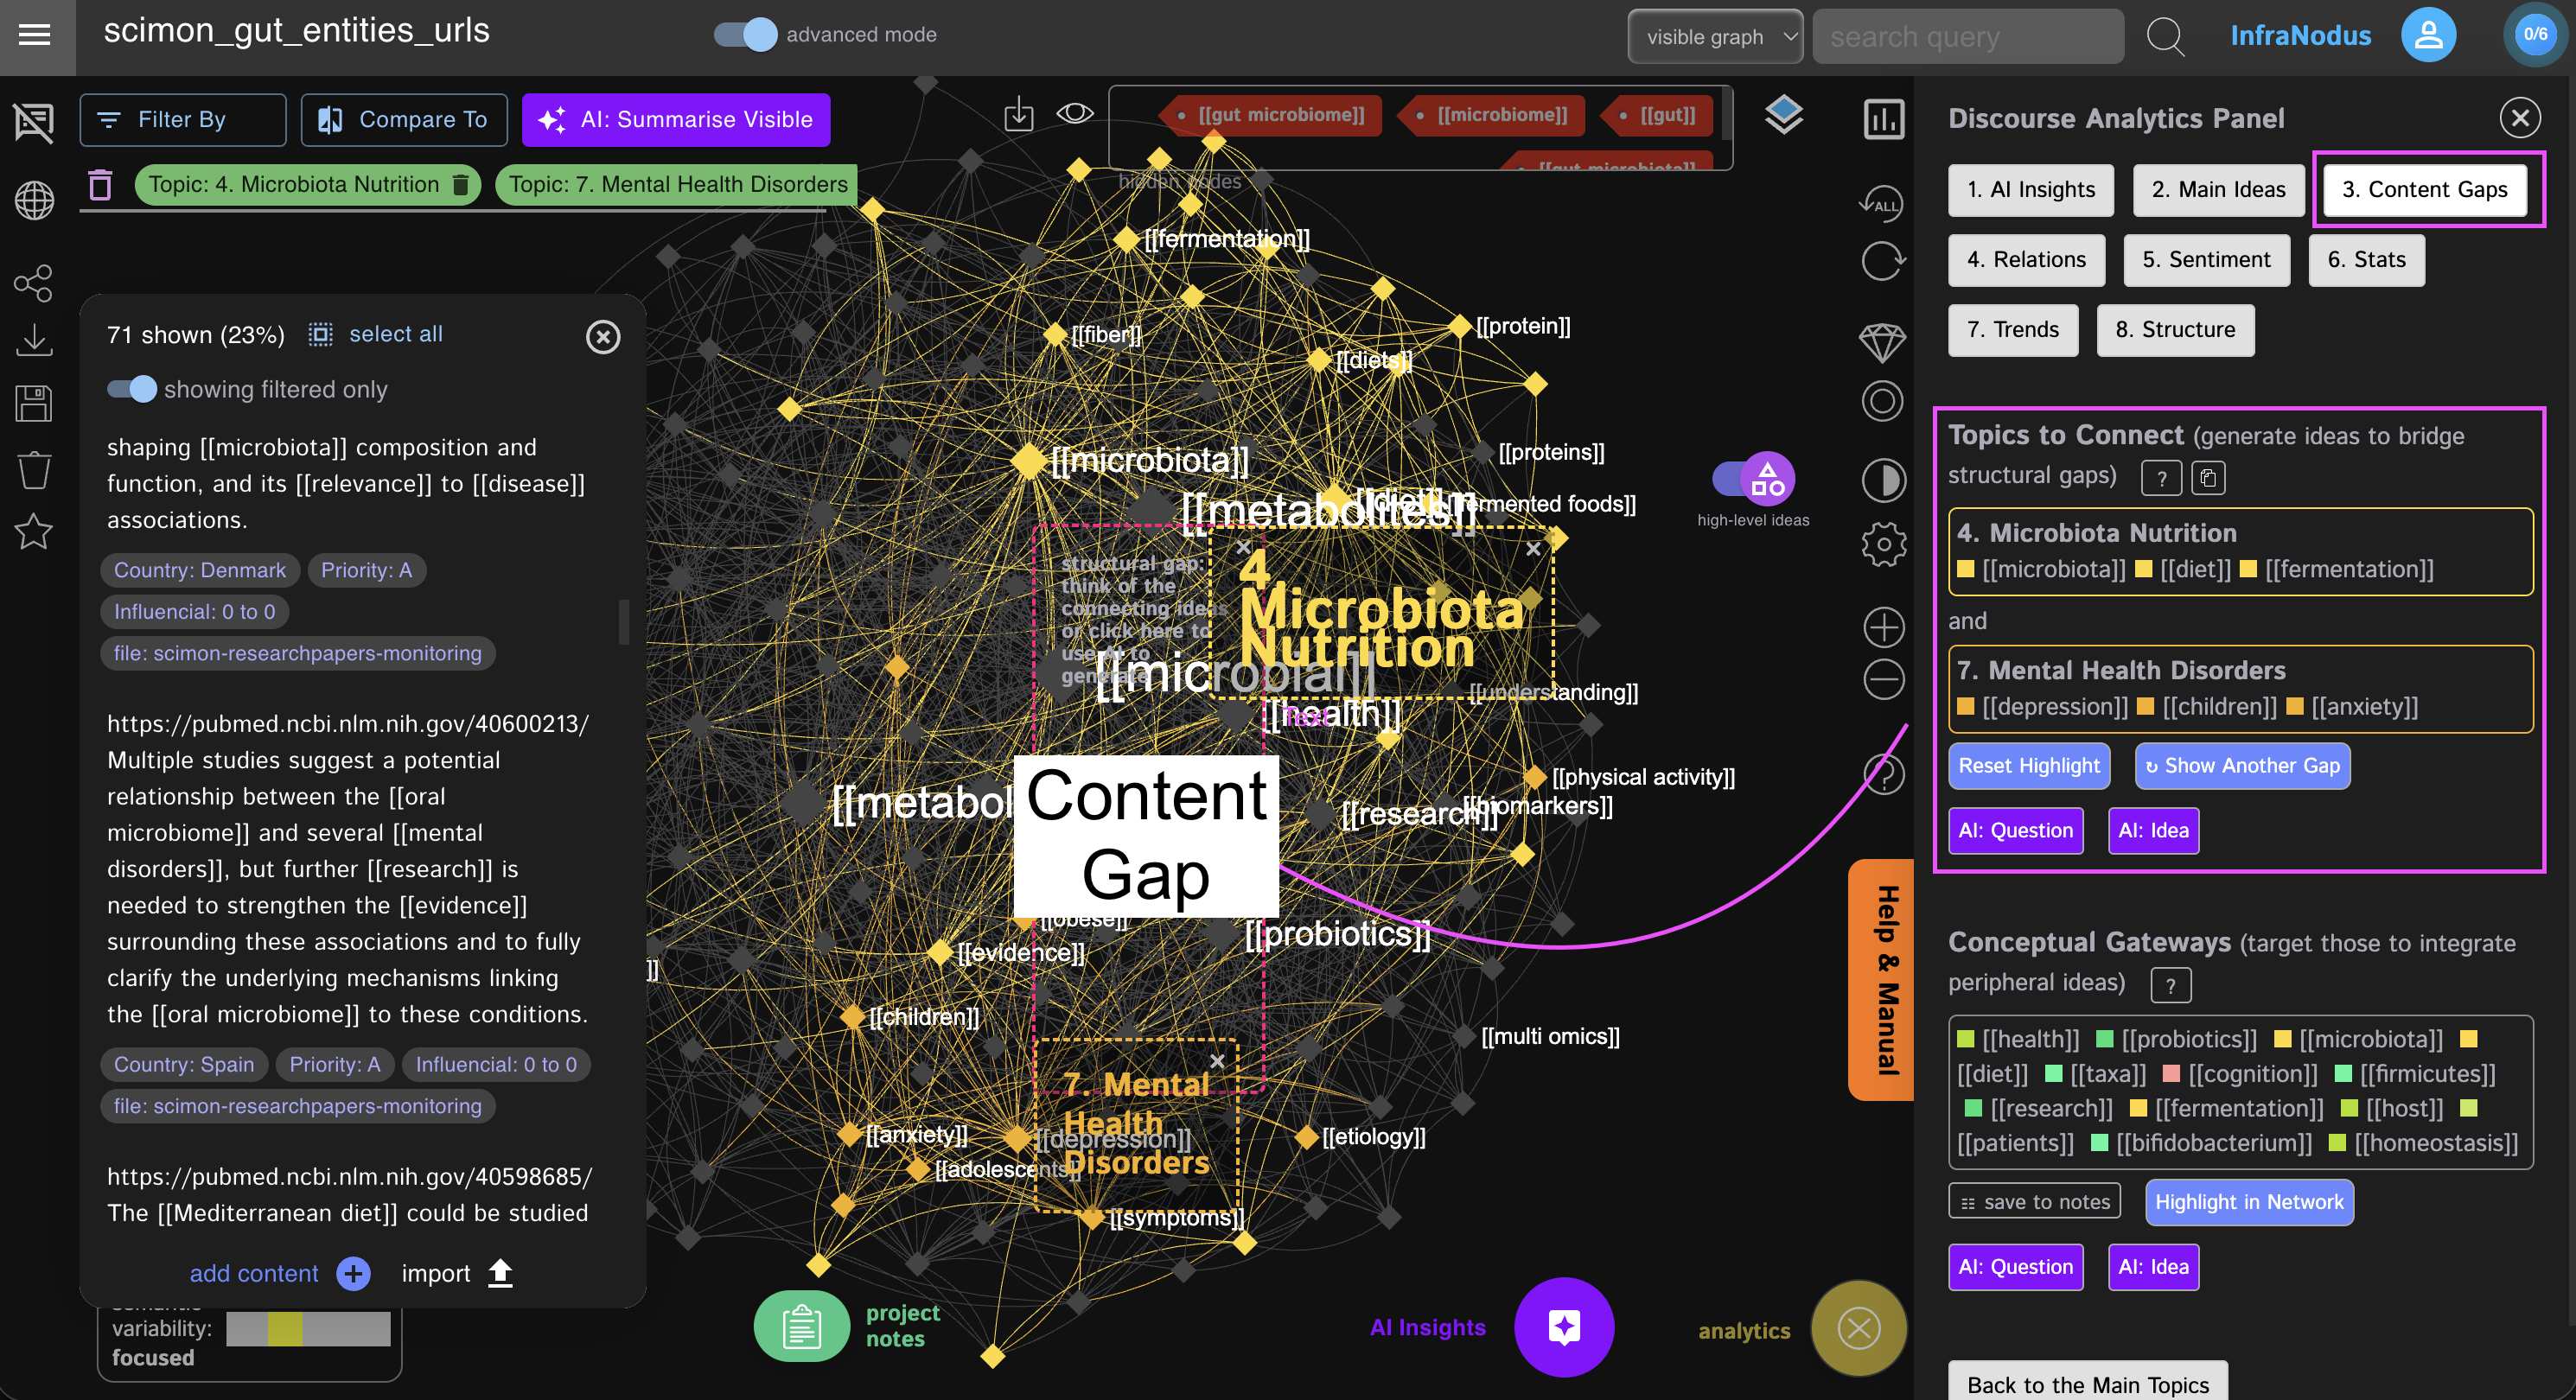
Task: Switch to 6. Stats tab
Action: point(2366,260)
